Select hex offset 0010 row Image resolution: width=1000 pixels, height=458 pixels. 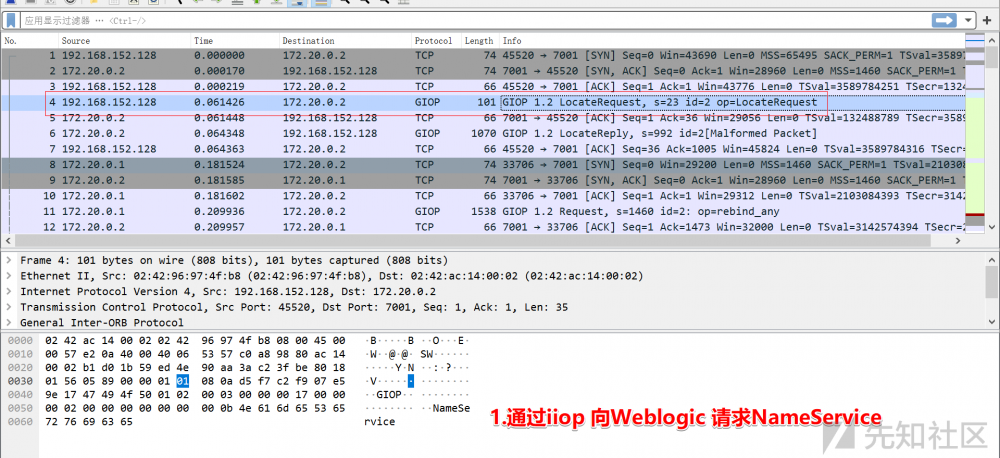point(20,354)
